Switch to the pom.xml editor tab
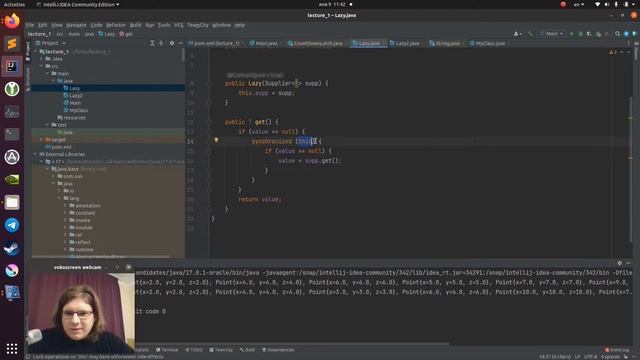The height and width of the screenshot is (360, 640). pyautogui.click(x=216, y=43)
